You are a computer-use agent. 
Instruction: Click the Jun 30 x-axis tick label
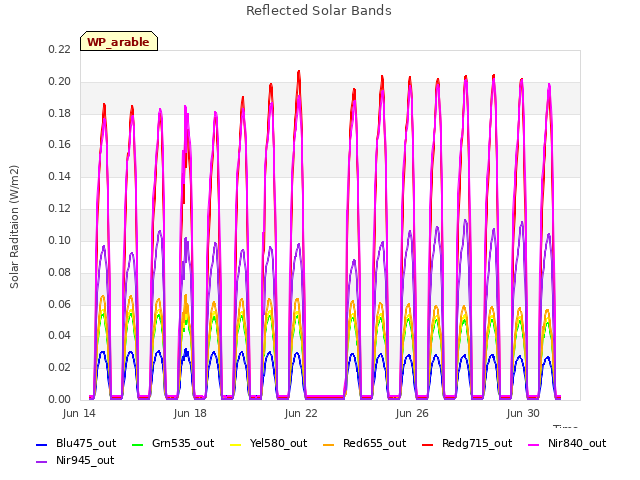pyautogui.click(x=523, y=413)
